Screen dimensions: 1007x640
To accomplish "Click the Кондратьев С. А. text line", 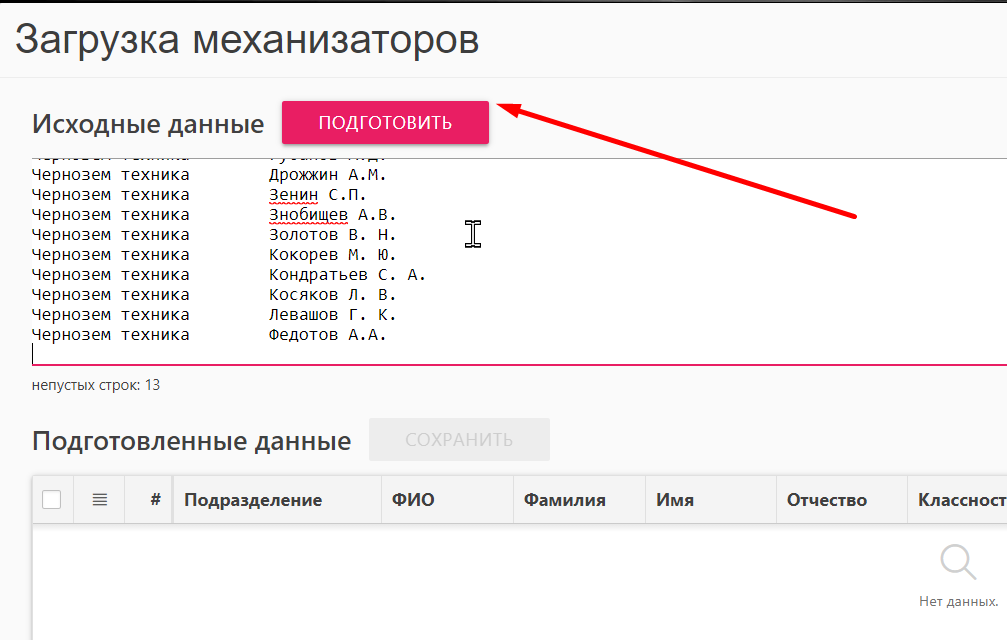I will [x=347, y=275].
